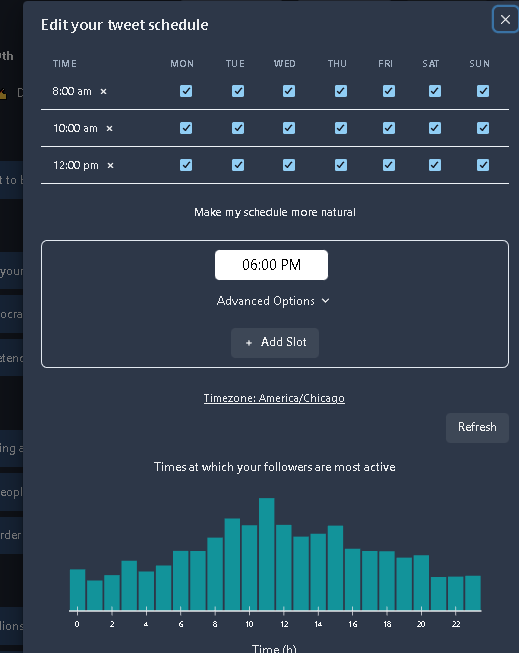Uncheck Wednesday for 10:00 am

click(289, 128)
